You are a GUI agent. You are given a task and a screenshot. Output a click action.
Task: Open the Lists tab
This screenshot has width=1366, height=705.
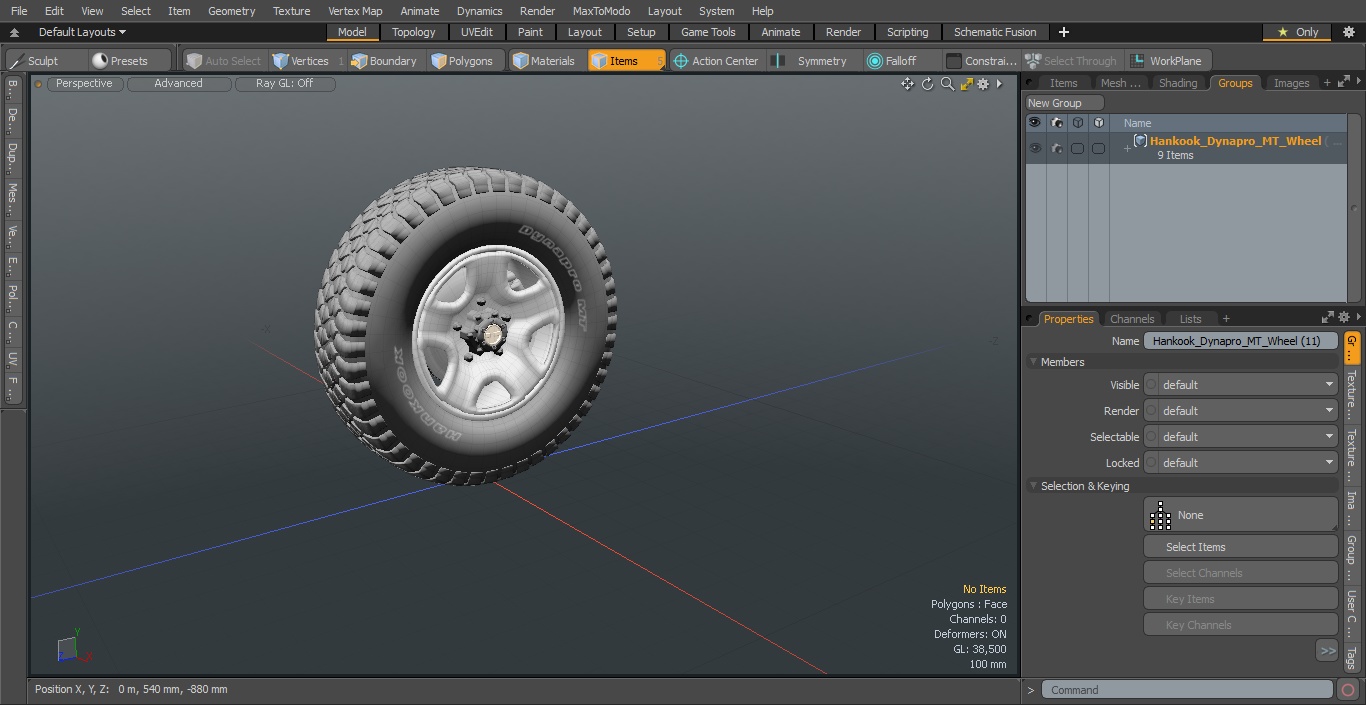[x=1190, y=319]
